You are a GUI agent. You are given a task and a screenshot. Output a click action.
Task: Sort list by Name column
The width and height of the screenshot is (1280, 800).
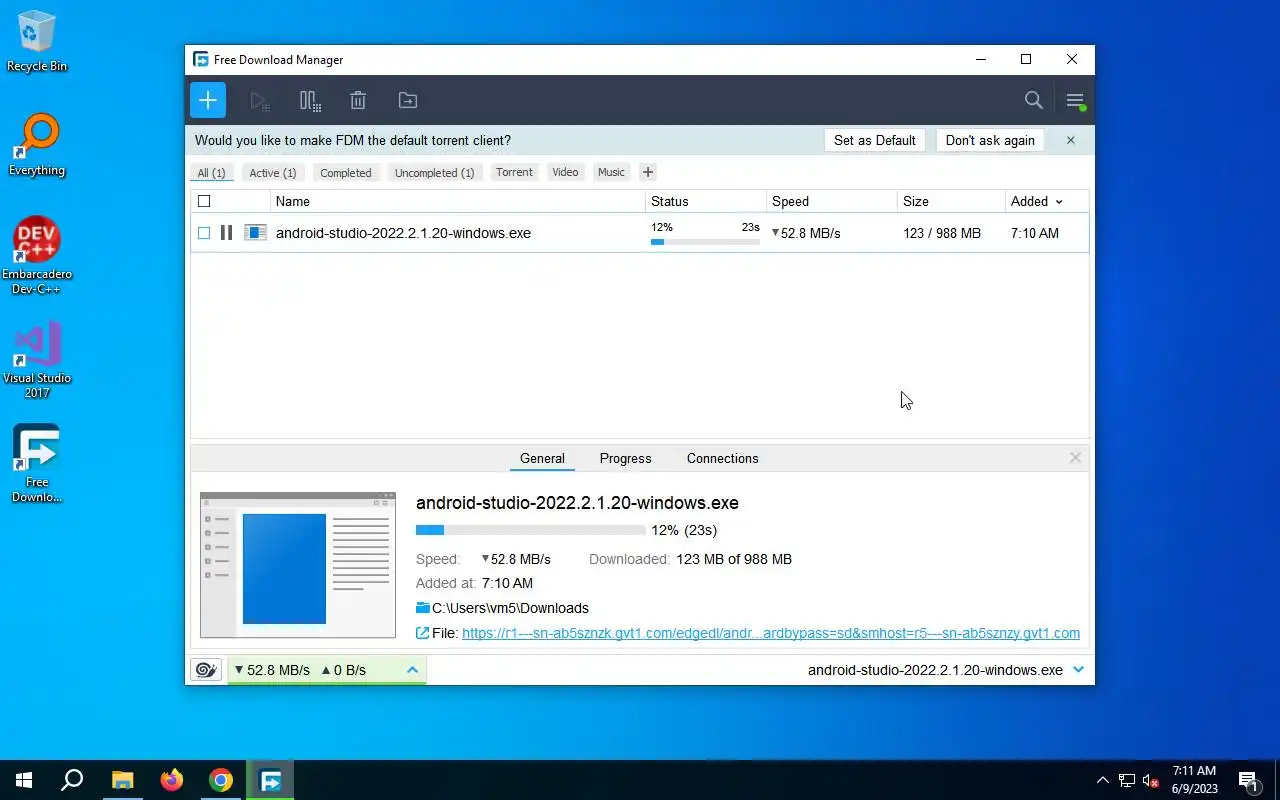457,201
